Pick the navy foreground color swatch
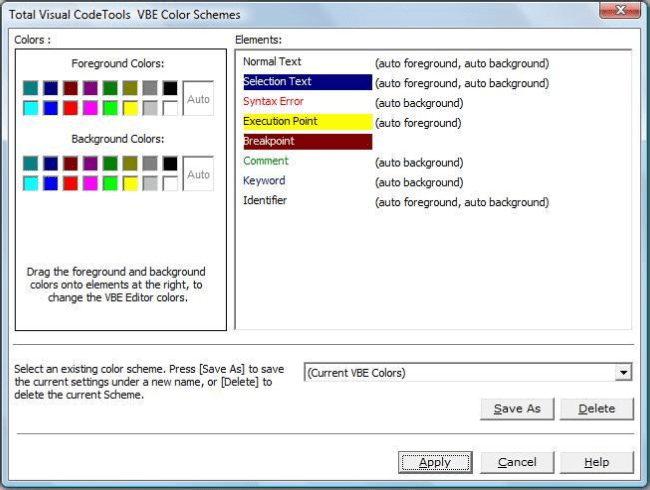650x490 pixels. click(51, 88)
